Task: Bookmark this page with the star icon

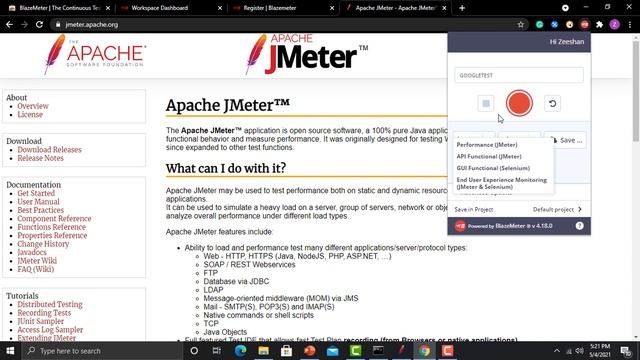Action: click(520, 24)
